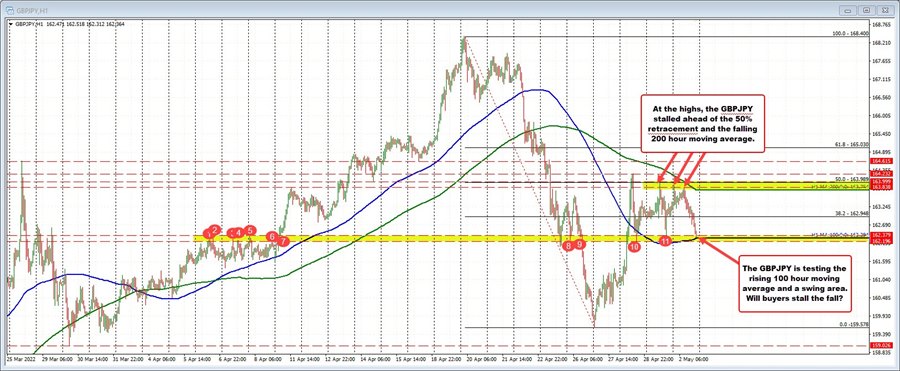Click the red 162.196 price tag
This screenshot has width=900, height=371.
(x=882, y=241)
